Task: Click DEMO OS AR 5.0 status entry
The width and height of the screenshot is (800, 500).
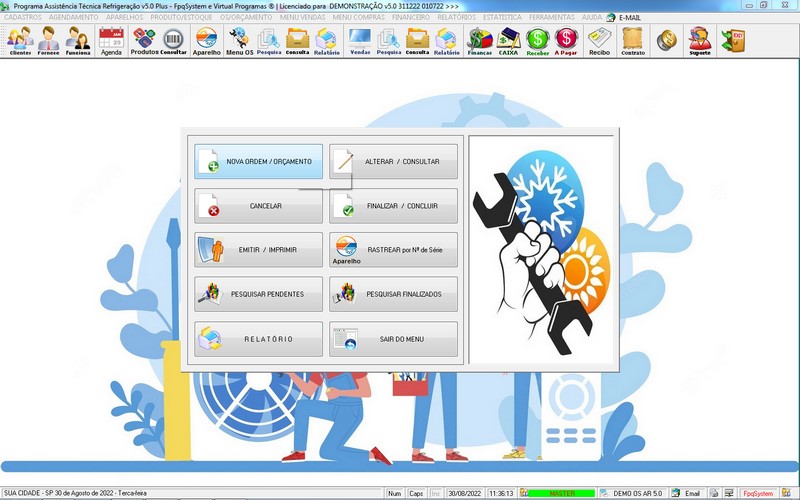Action: tap(637, 493)
